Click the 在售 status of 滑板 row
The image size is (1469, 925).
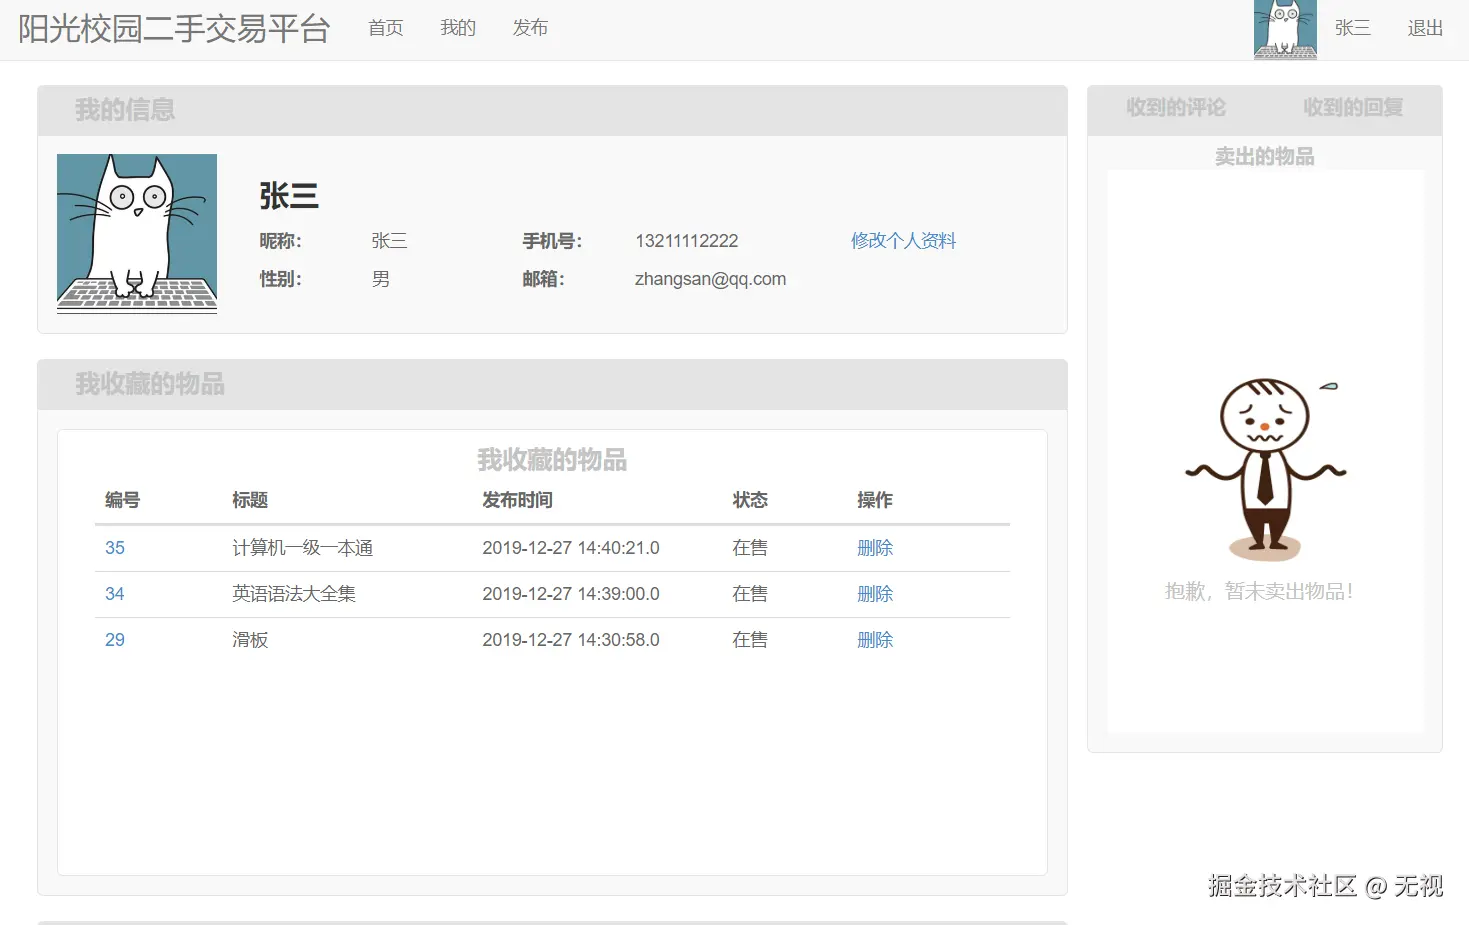pos(750,640)
